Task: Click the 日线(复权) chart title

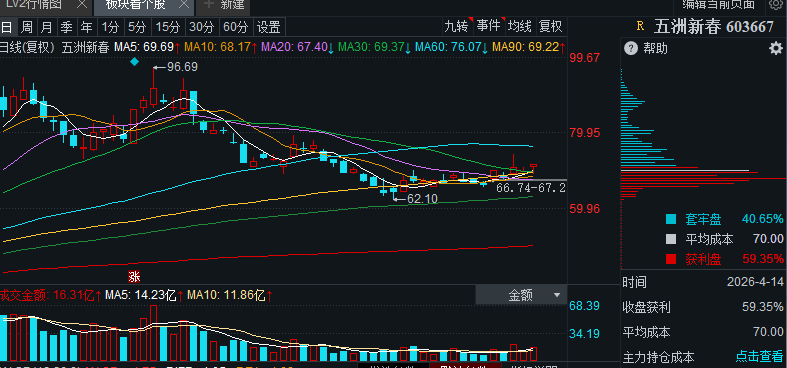Action: [x=27, y=48]
